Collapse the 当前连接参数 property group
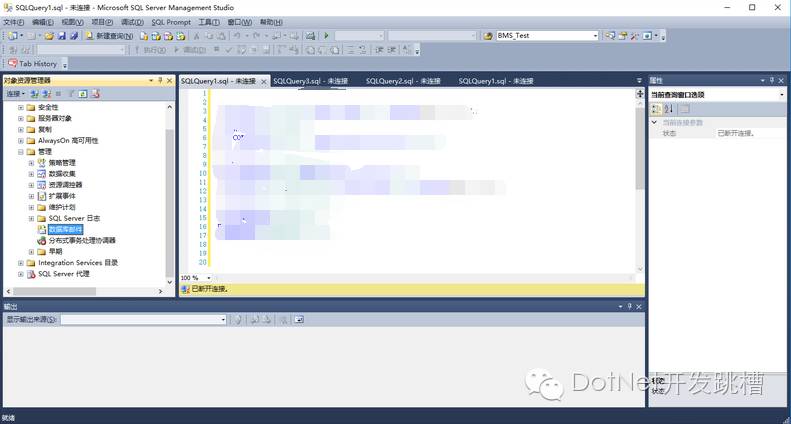 click(654, 123)
